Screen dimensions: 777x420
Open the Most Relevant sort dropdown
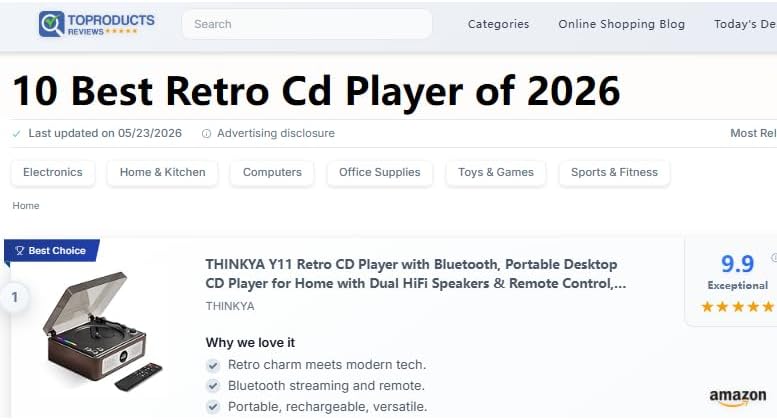[753, 133]
